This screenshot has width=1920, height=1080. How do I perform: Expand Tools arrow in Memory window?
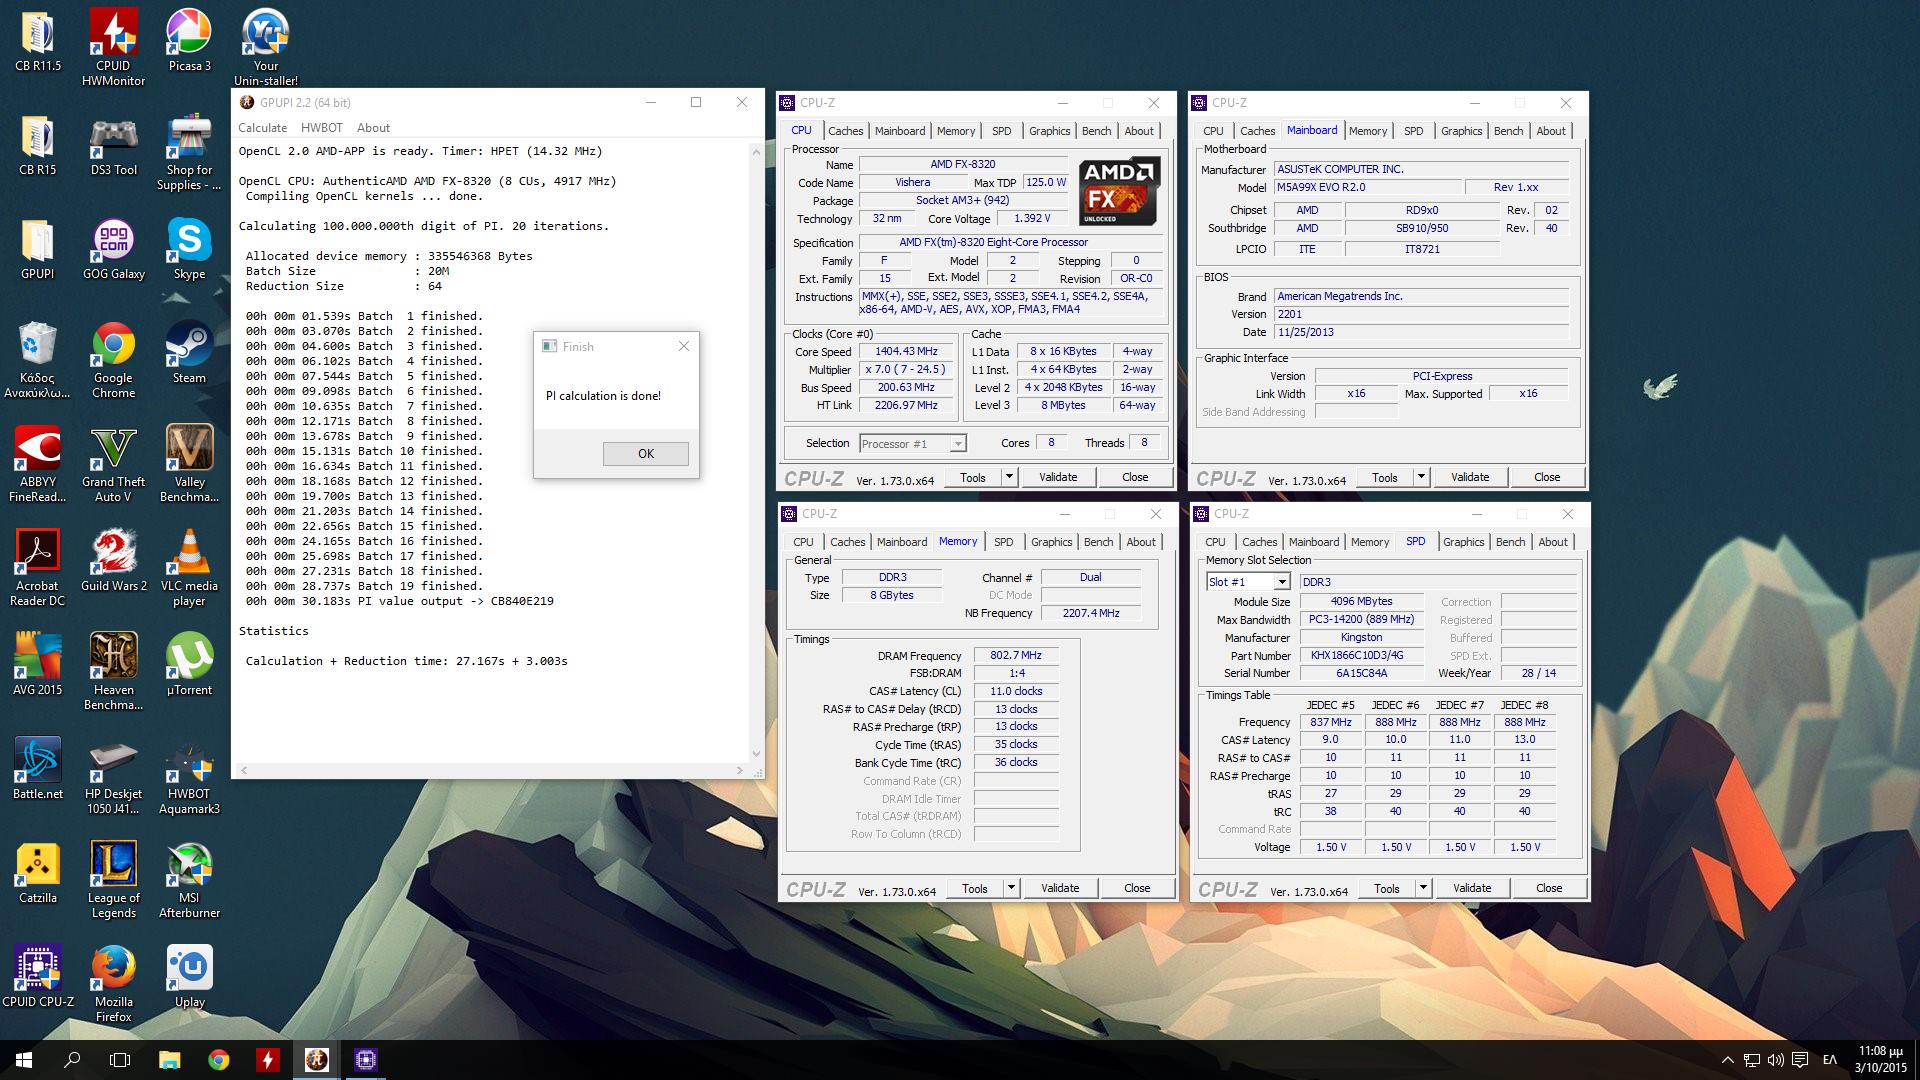[1011, 888]
